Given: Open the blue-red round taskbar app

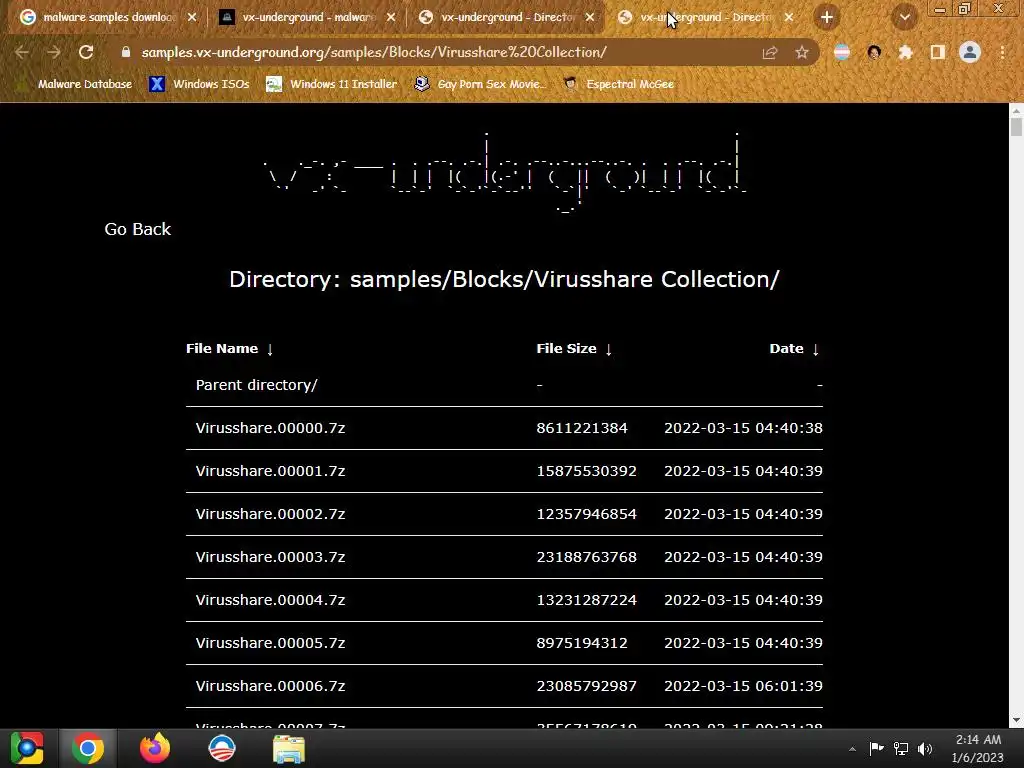Looking at the screenshot, I should [x=221, y=748].
